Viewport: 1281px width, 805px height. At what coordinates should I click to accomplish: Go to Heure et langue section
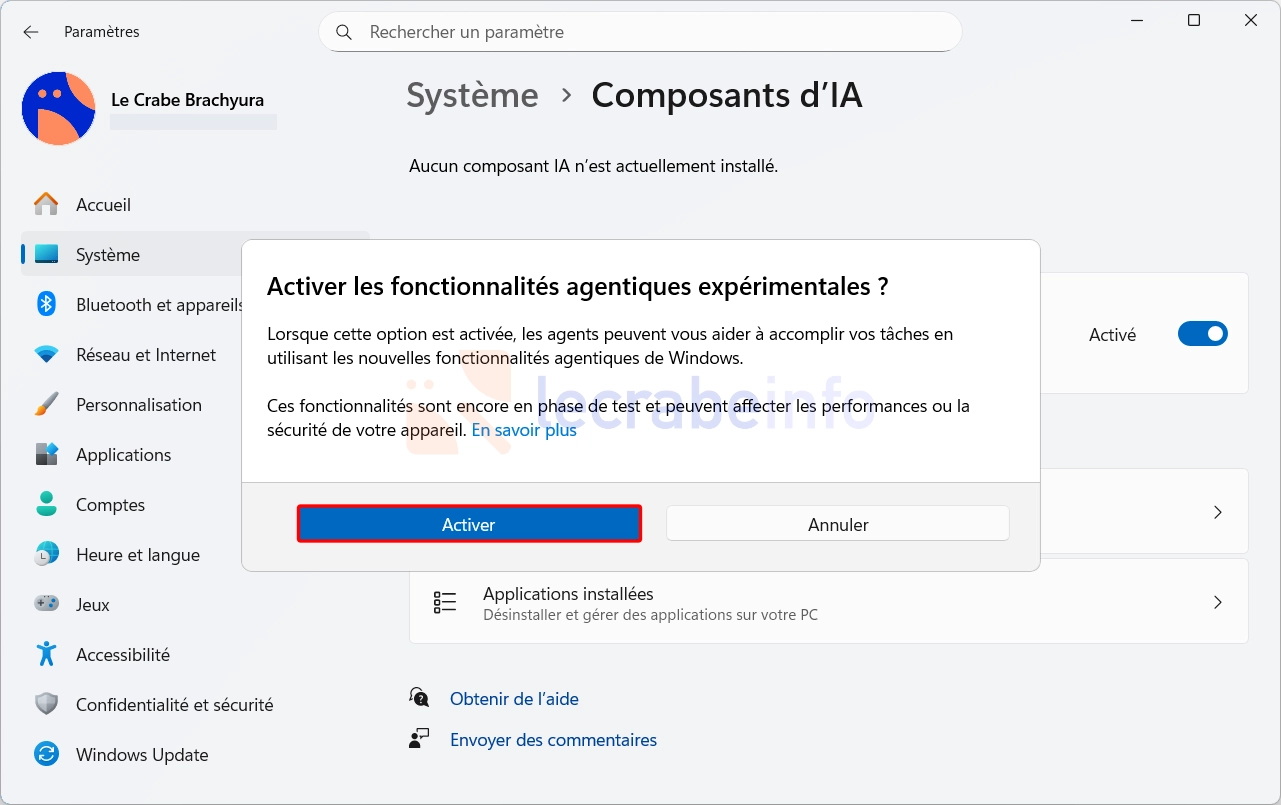click(138, 555)
